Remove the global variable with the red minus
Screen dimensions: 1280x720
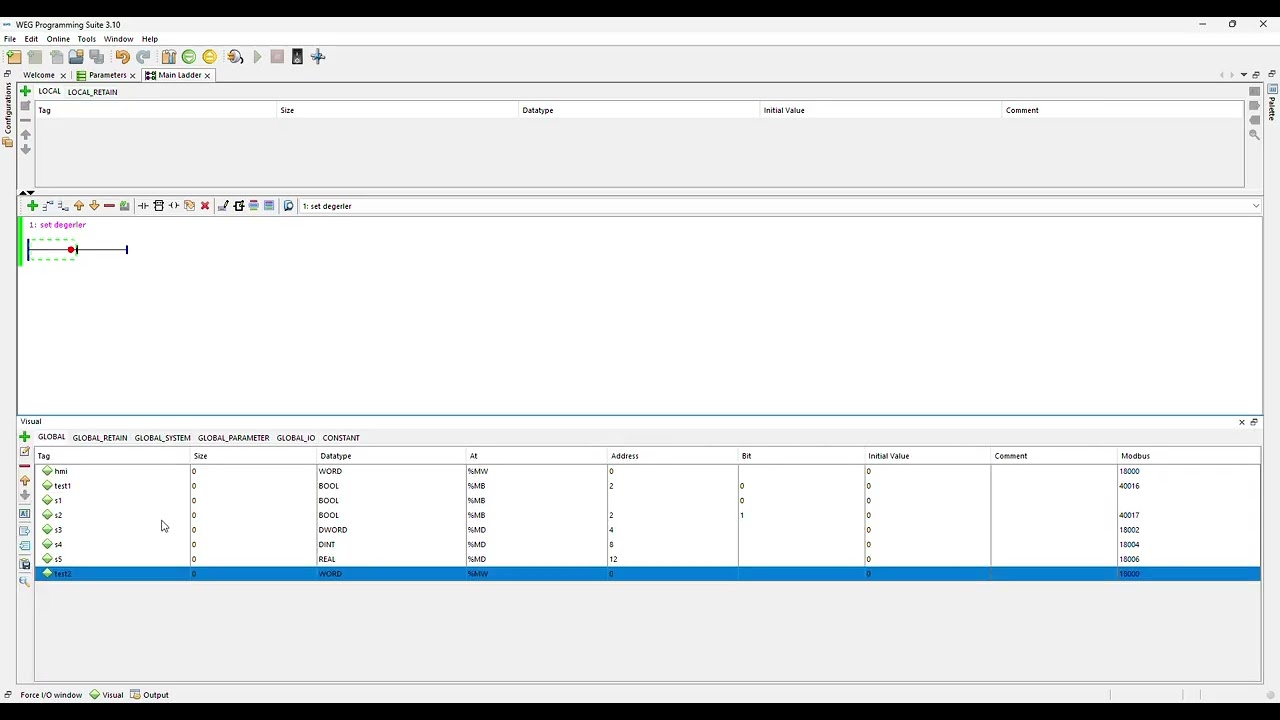coord(25,466)
